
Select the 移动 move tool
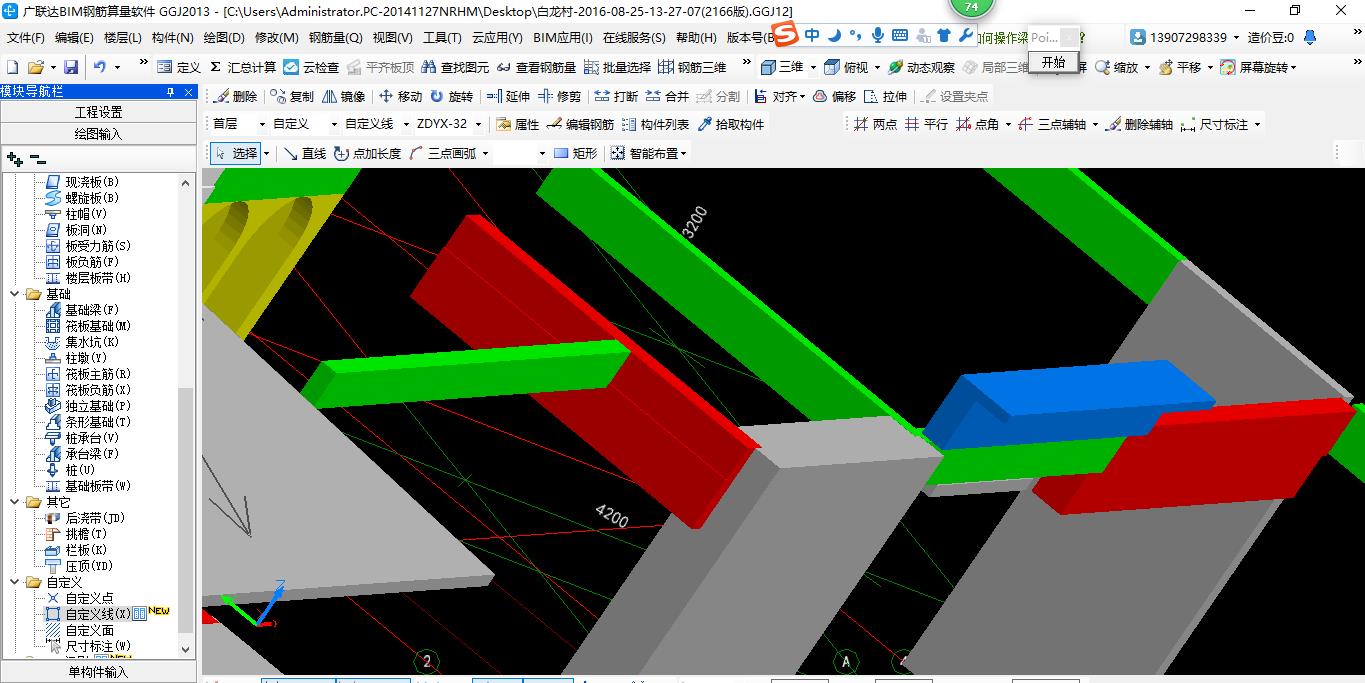pos(401,96)
